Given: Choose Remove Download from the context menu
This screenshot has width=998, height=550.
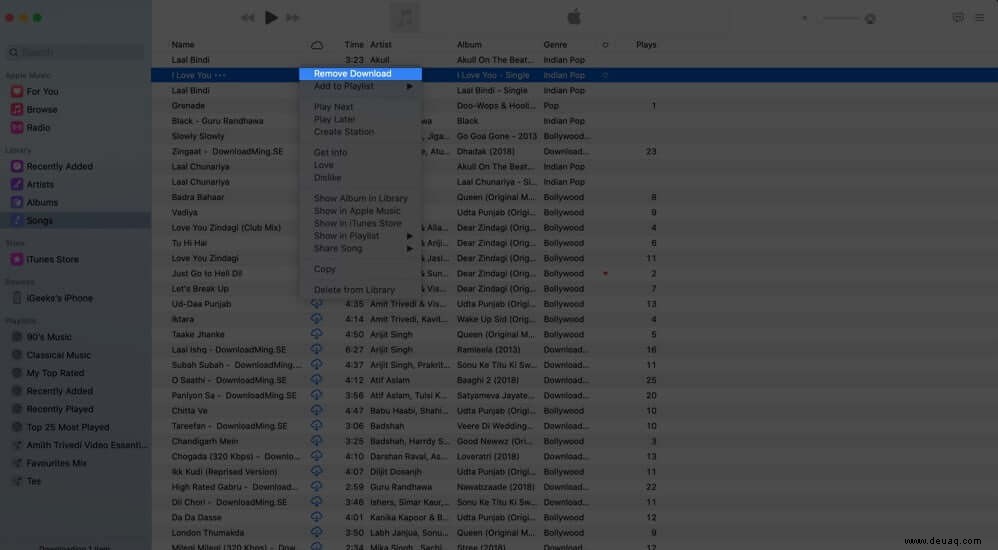Looking at the screenshot, I should coord(360,74).
